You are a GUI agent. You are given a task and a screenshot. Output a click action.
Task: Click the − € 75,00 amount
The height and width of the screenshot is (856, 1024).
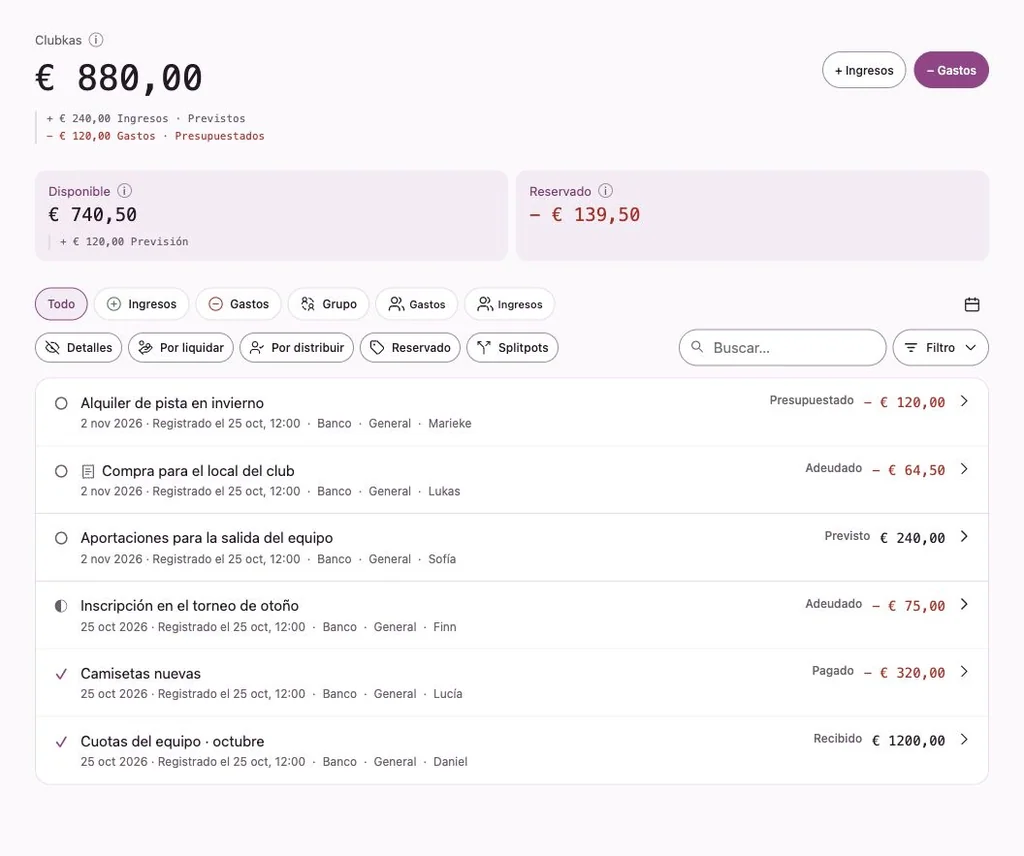(908, 606)
